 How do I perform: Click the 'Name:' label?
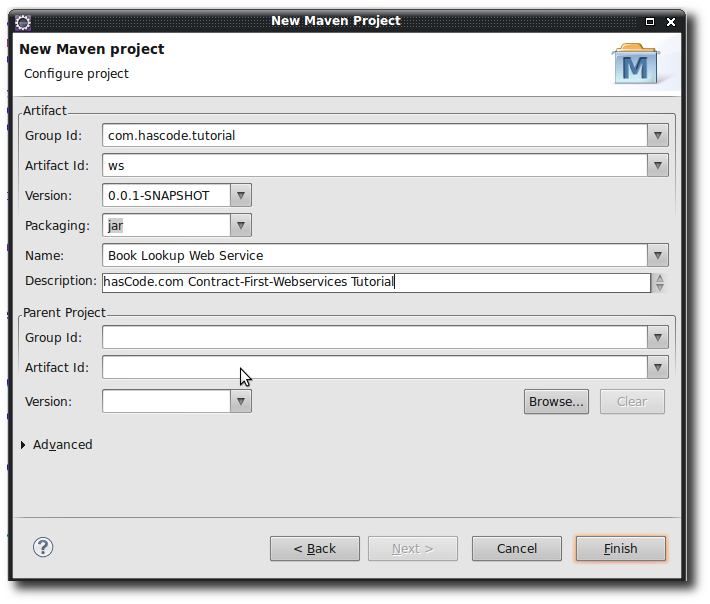pyautogui.click(x=44, y=256)
